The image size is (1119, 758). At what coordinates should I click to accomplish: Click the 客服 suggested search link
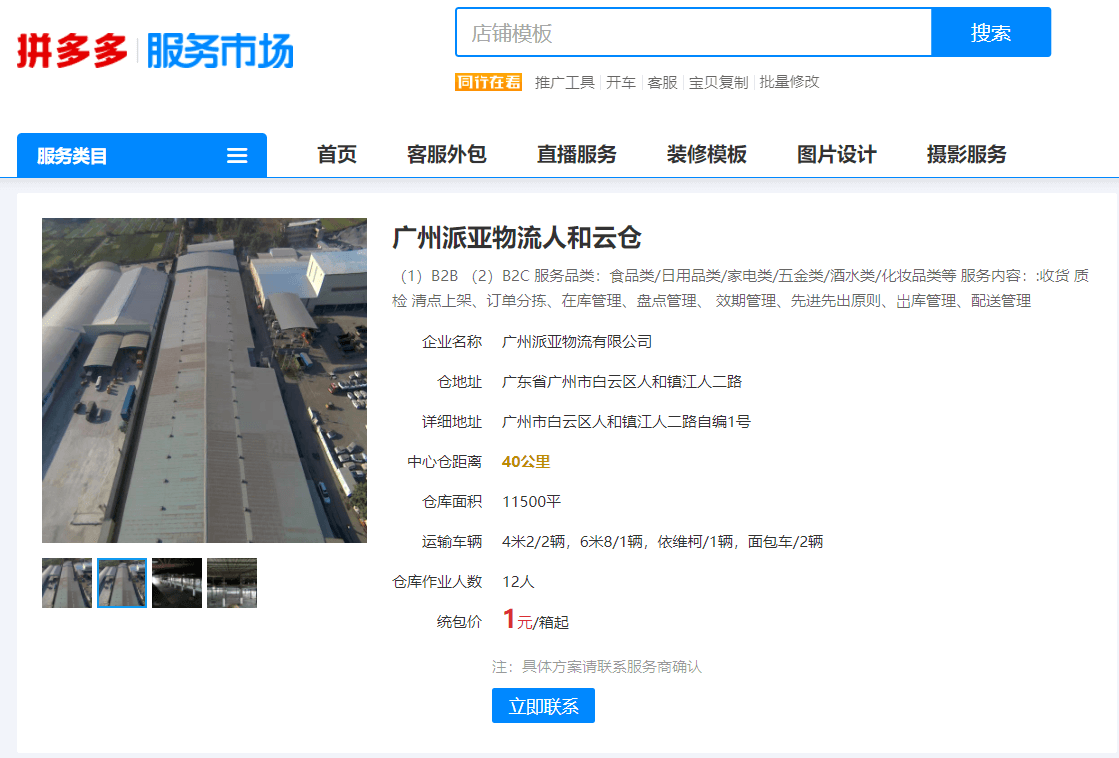662,82
